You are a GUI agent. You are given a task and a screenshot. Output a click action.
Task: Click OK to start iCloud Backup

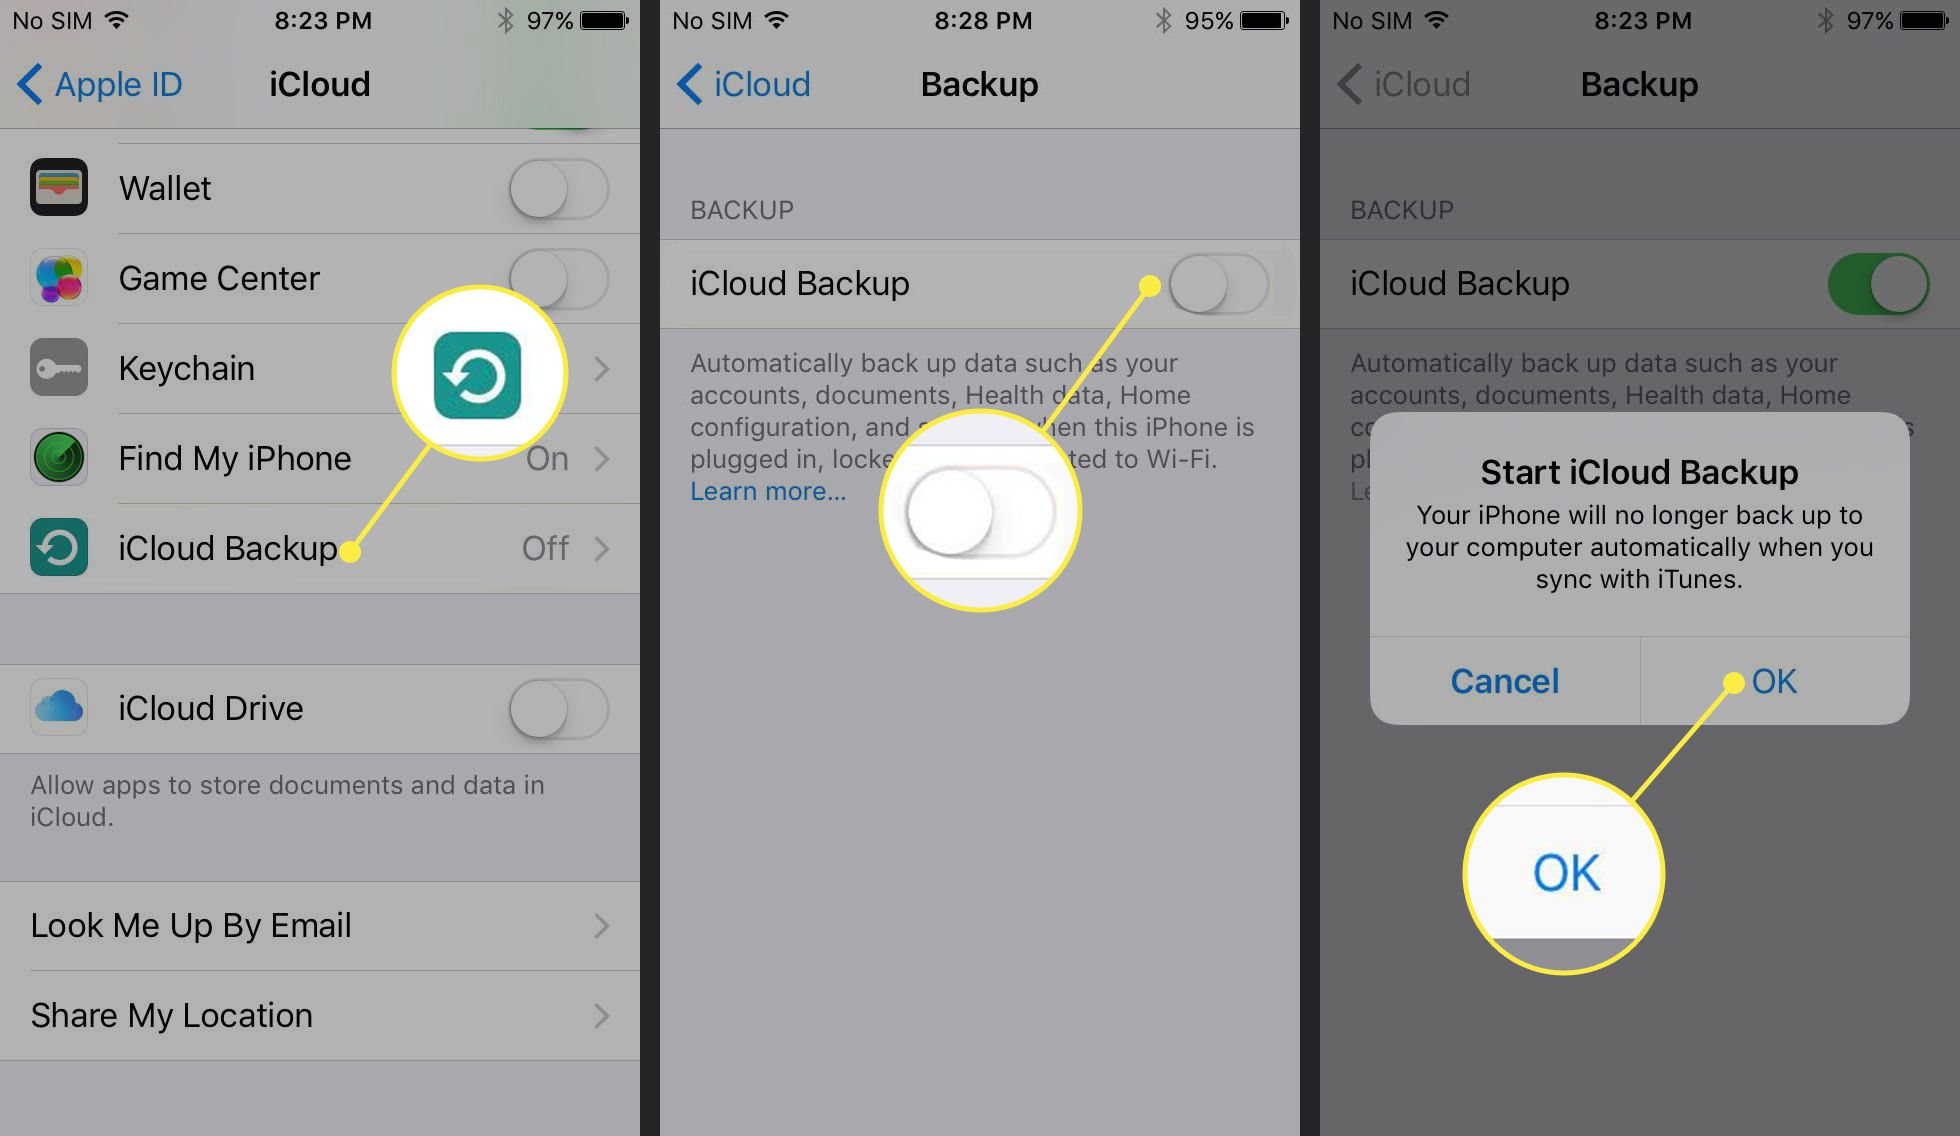click(1771, 680)
